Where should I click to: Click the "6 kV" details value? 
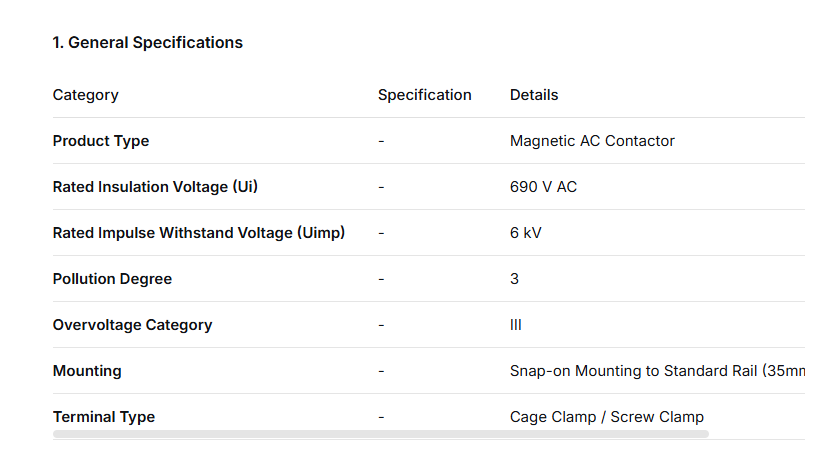coord(526,233)
